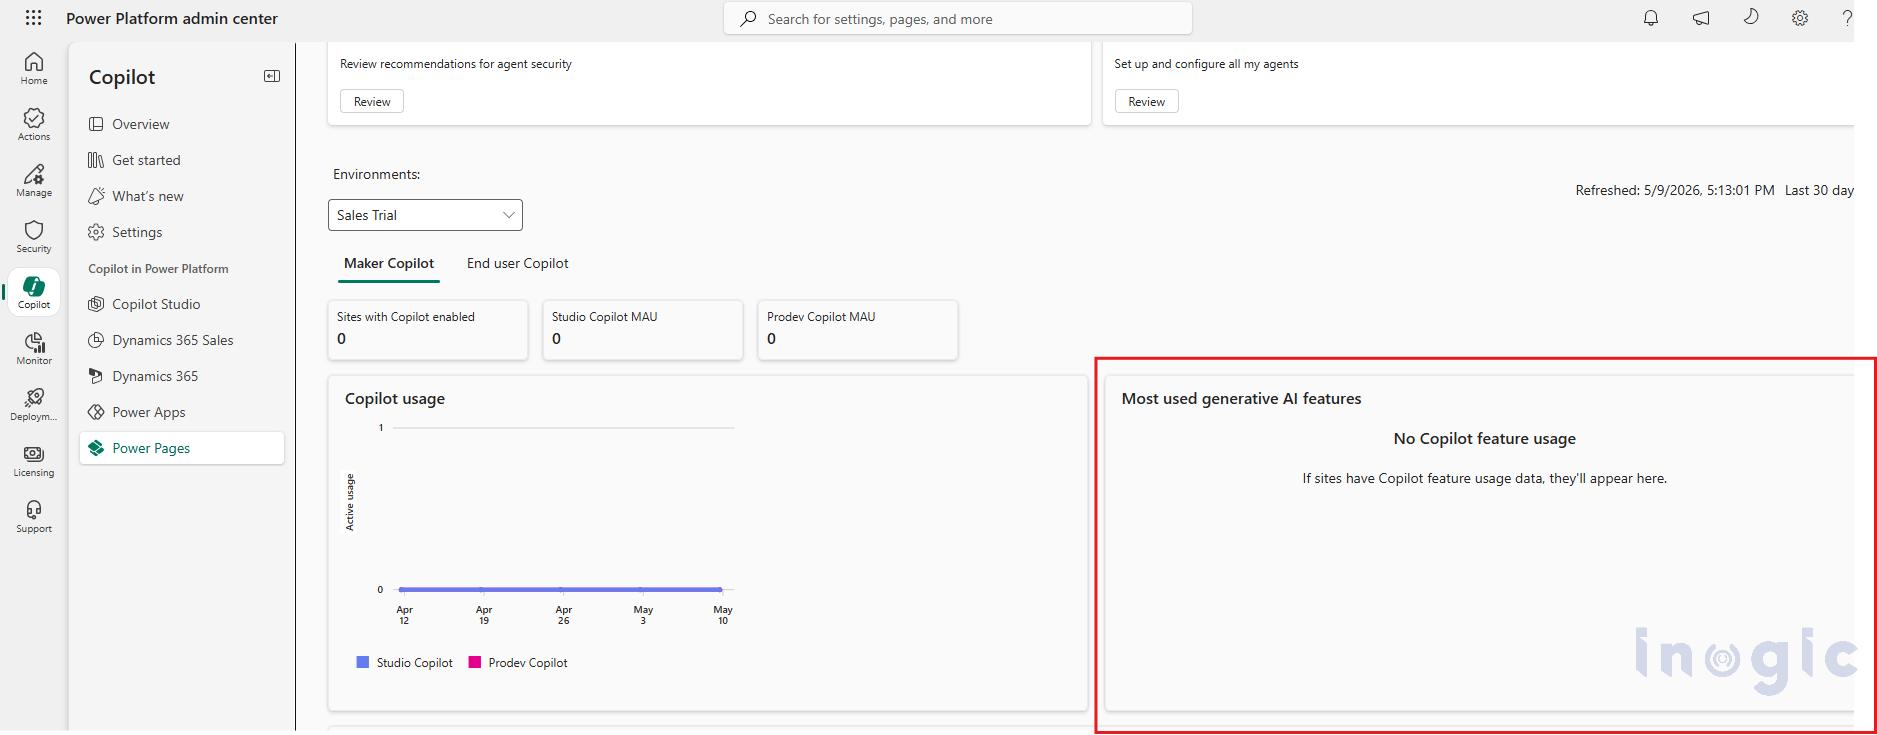Screen dimensions: 1877x735
Task: Click the May 10 axis label
Action: (723, 615)
